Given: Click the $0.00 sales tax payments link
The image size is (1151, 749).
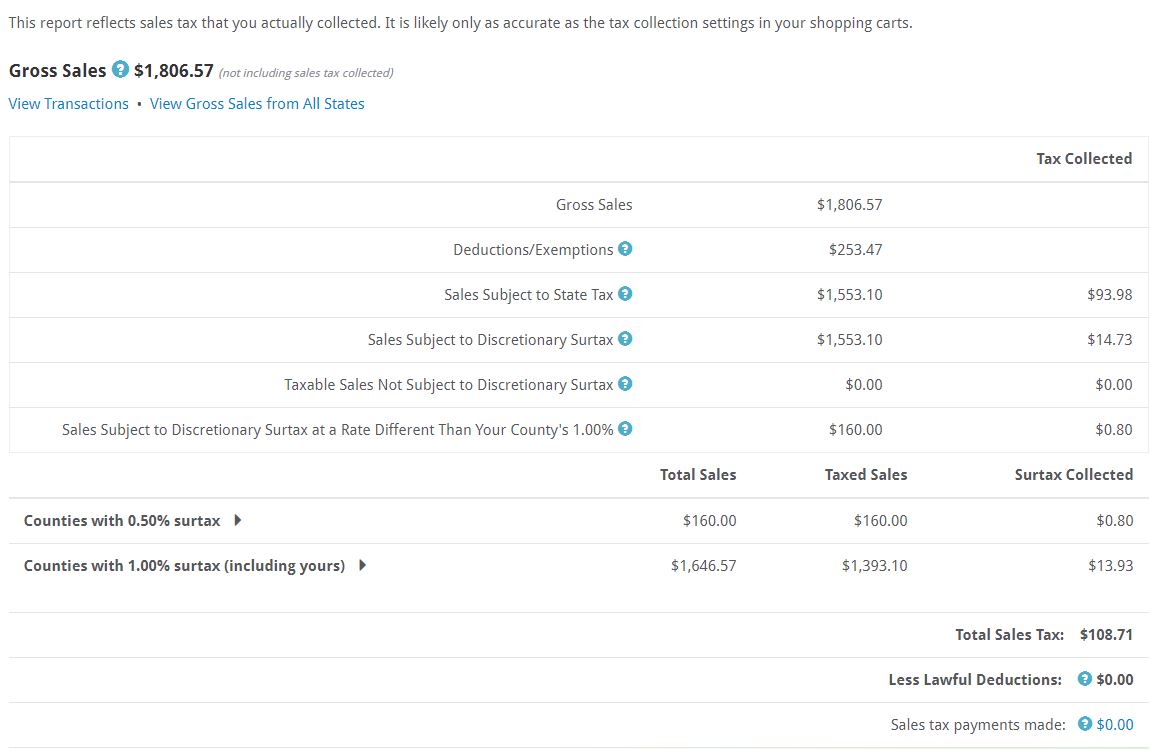Looking at the screenshot, I should pos(1115,724).
